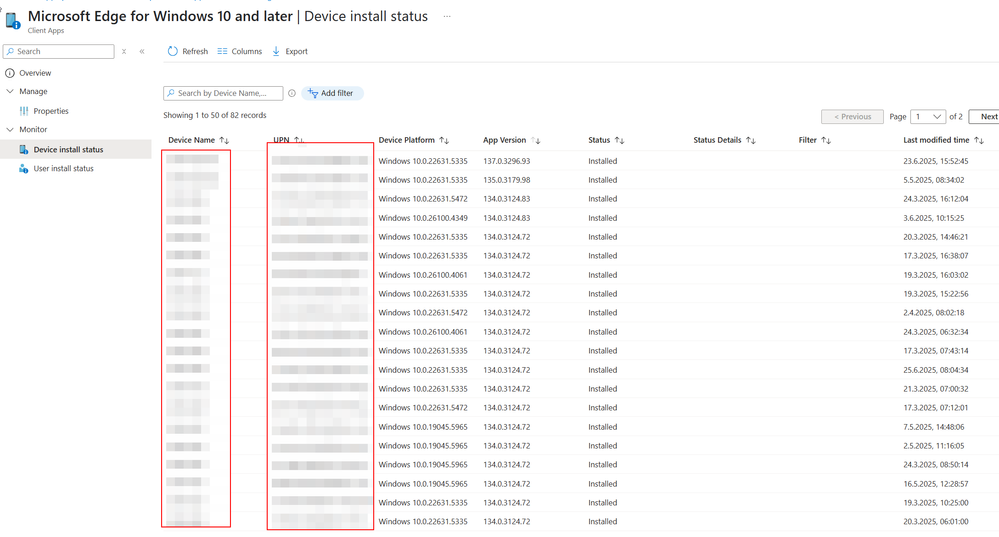Focus the sidebar Search box
The height and width of the screenshot is (537, 999).
[x=59, y=51]
